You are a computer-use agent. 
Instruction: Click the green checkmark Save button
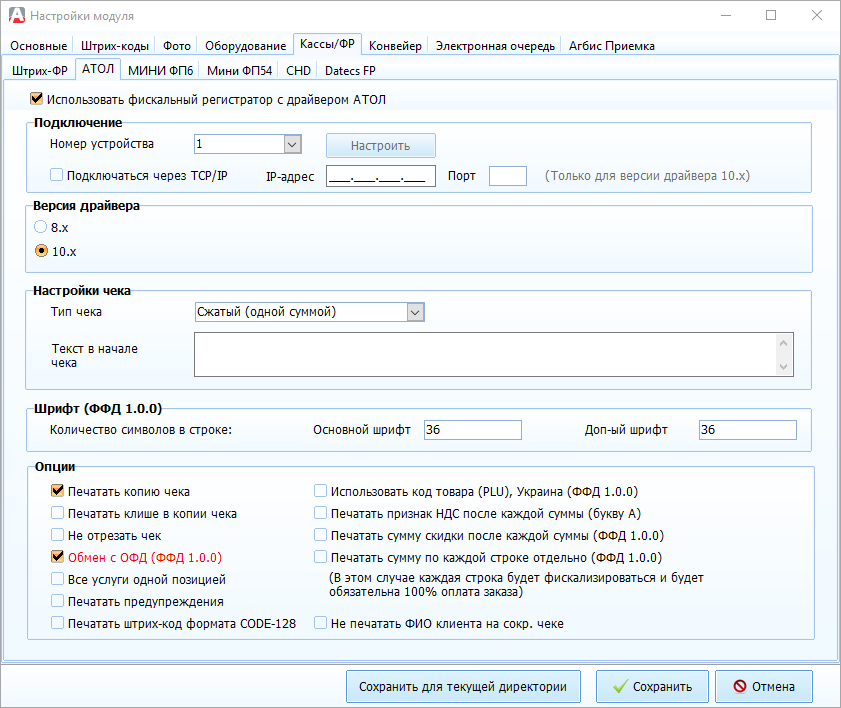click(x=652, y=687)
